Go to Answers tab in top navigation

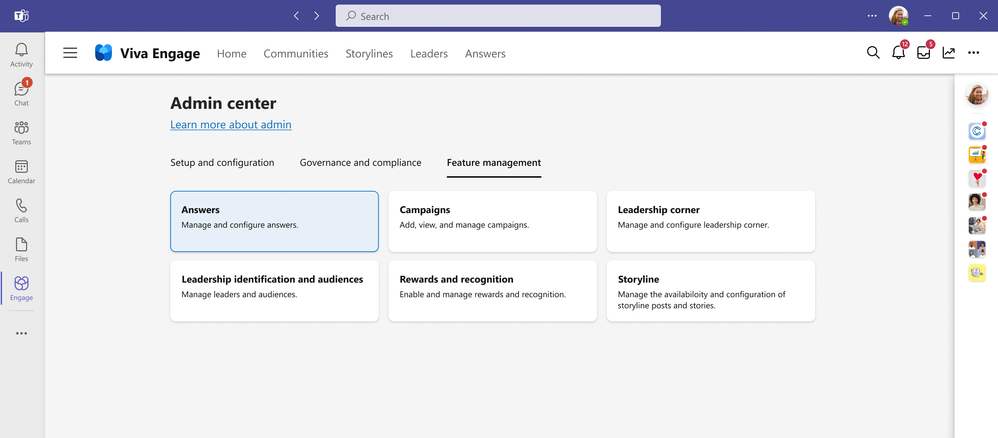485,53
